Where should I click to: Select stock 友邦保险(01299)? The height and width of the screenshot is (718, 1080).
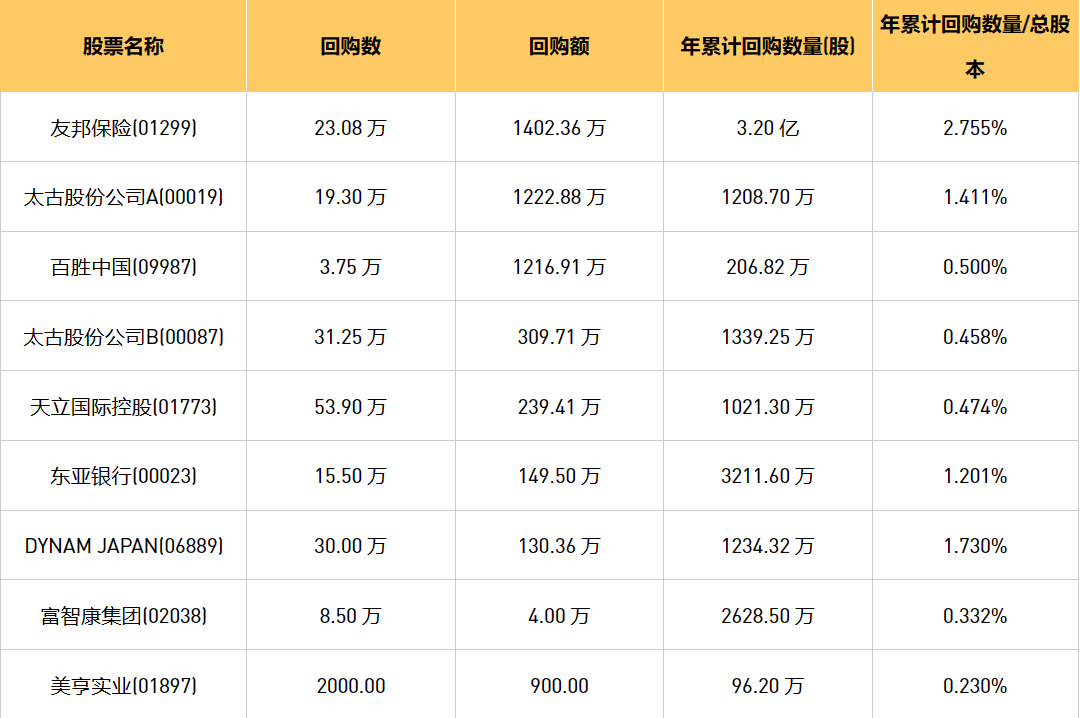(123, 128)
